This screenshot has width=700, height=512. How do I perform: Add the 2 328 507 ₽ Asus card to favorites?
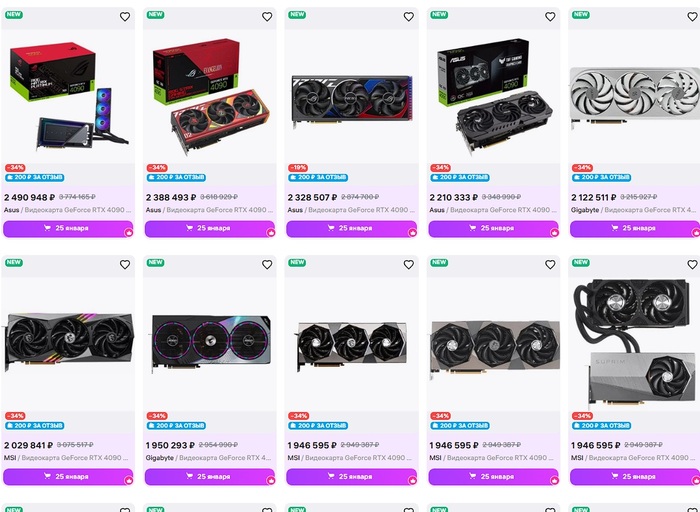(x=408, y=17)
